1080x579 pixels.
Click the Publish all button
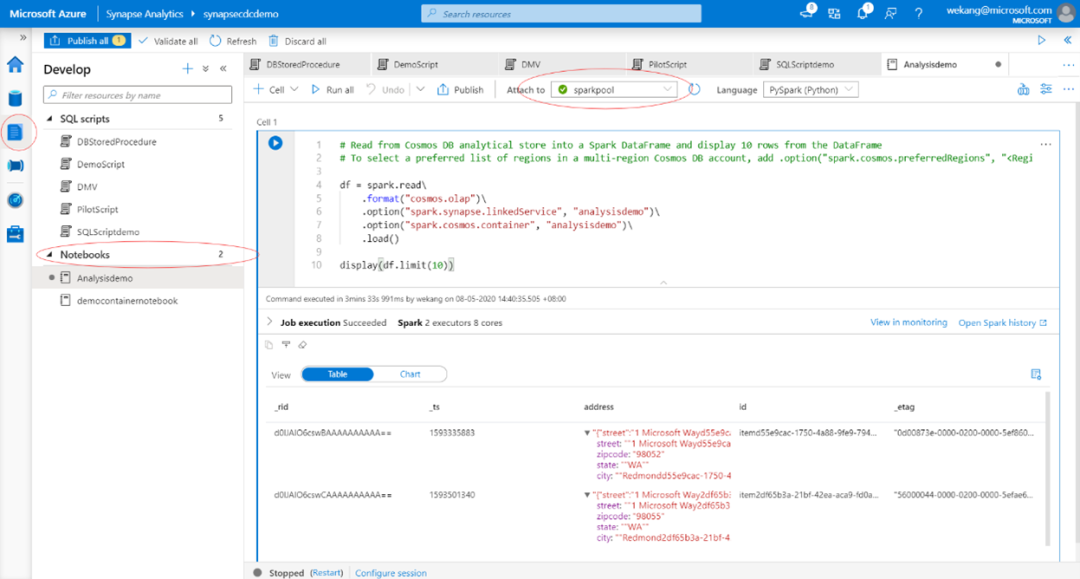(87, 41)
